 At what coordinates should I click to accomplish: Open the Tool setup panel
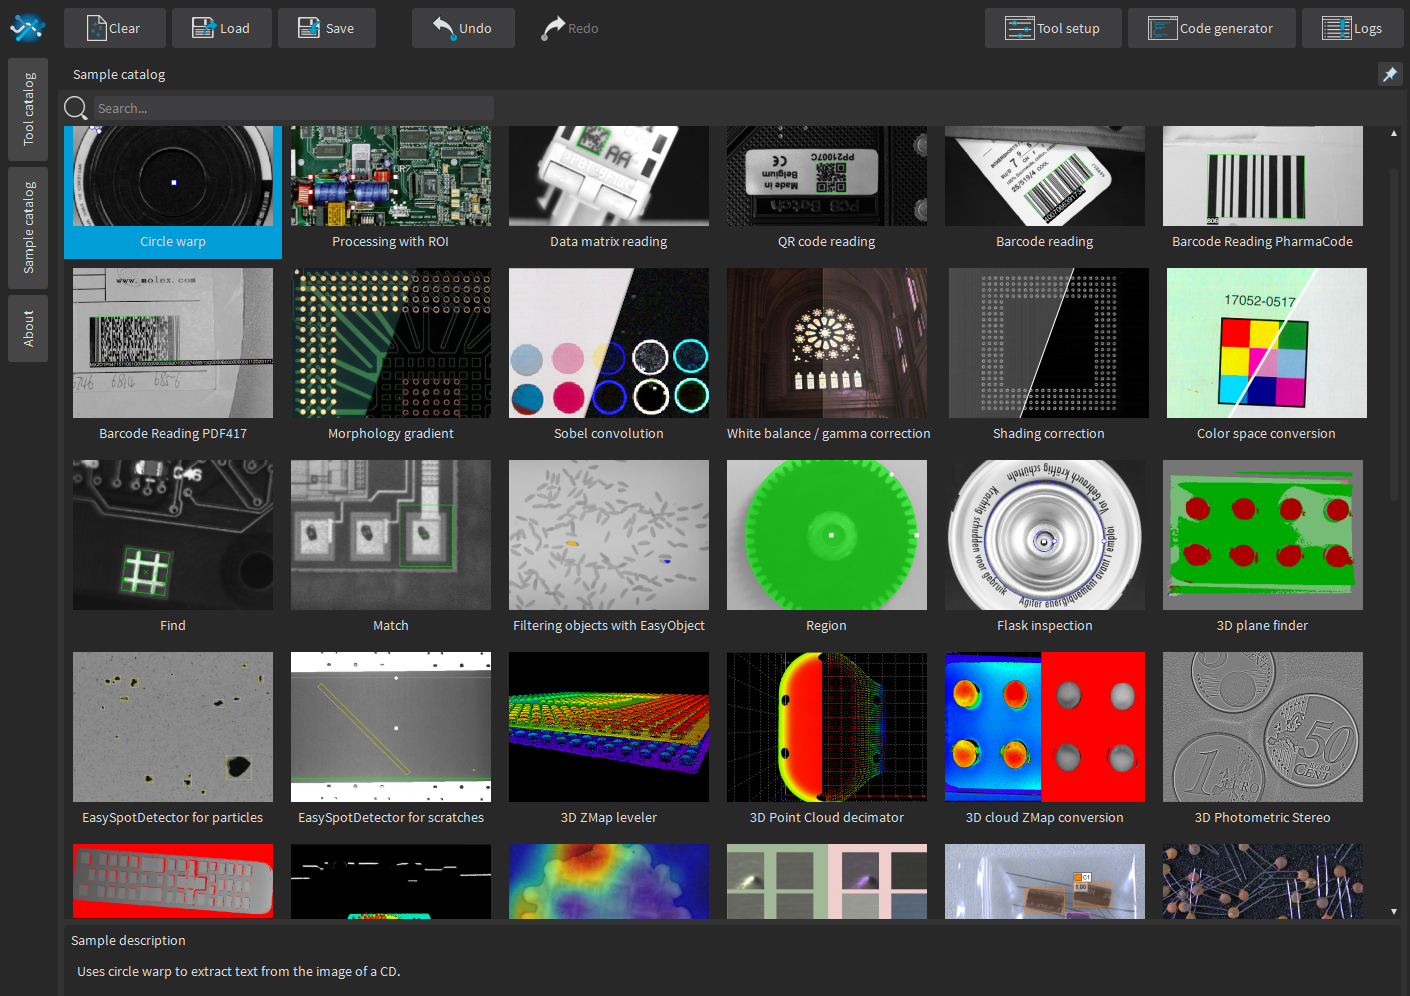point(1052,28)
